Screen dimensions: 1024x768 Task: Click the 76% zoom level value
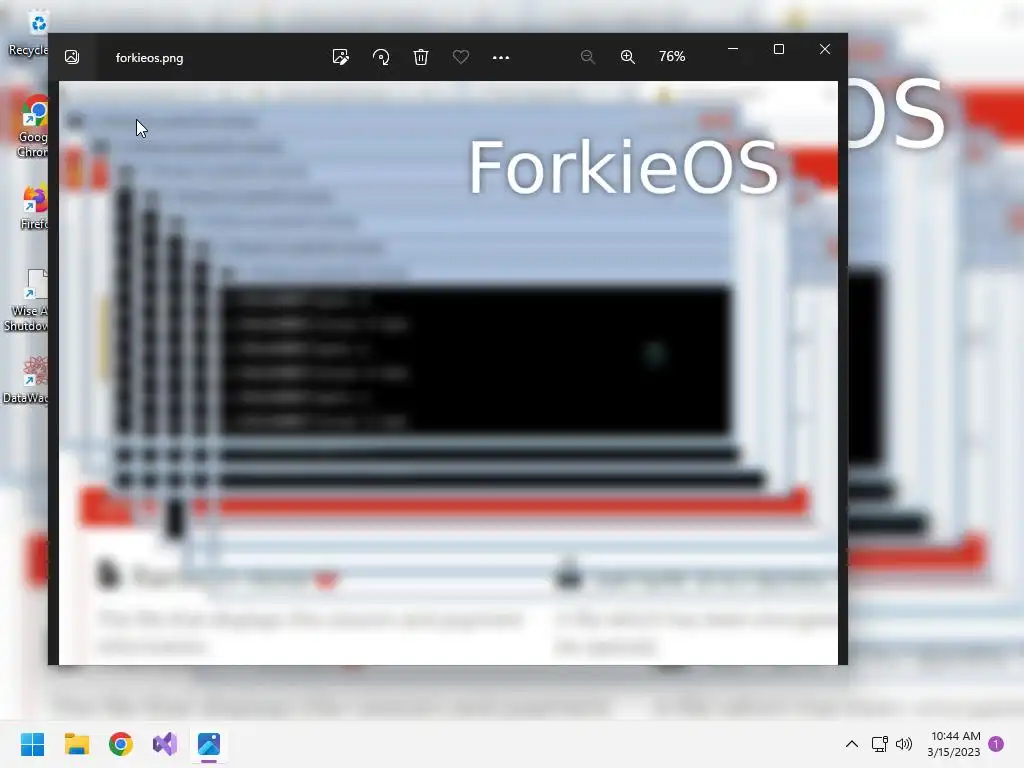[672, 57]
